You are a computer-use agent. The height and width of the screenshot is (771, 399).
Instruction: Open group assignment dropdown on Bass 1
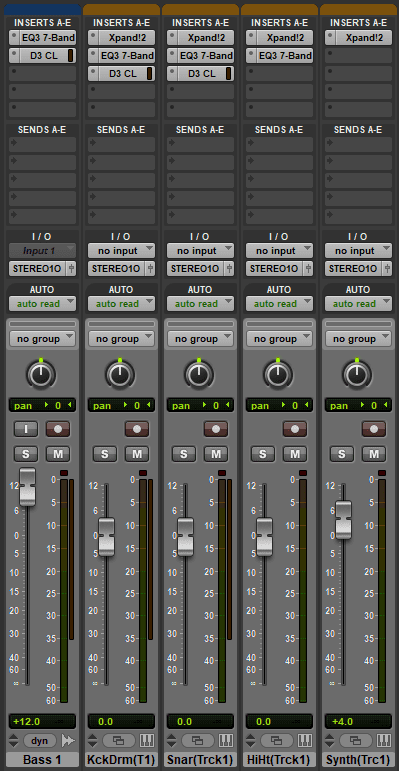[42, 339]
